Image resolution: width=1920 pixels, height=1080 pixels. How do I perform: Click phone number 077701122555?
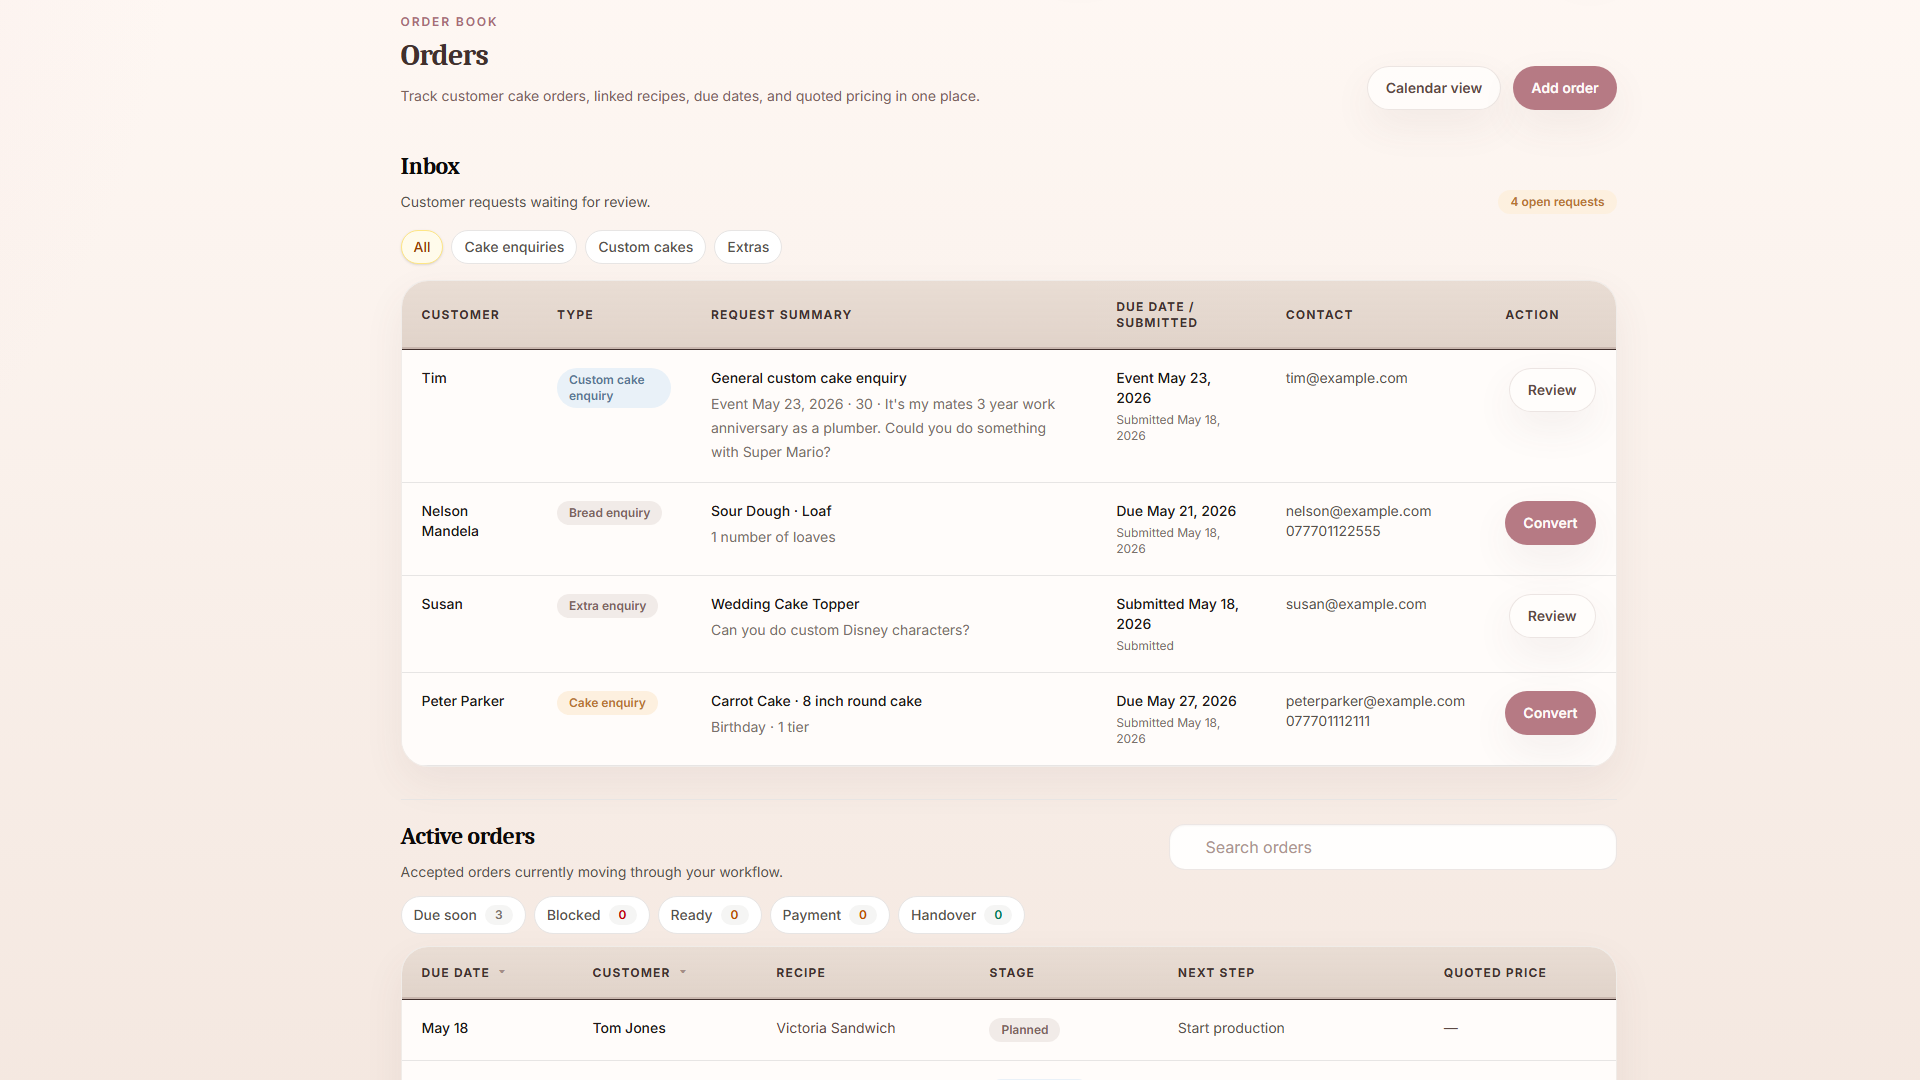1333,531
